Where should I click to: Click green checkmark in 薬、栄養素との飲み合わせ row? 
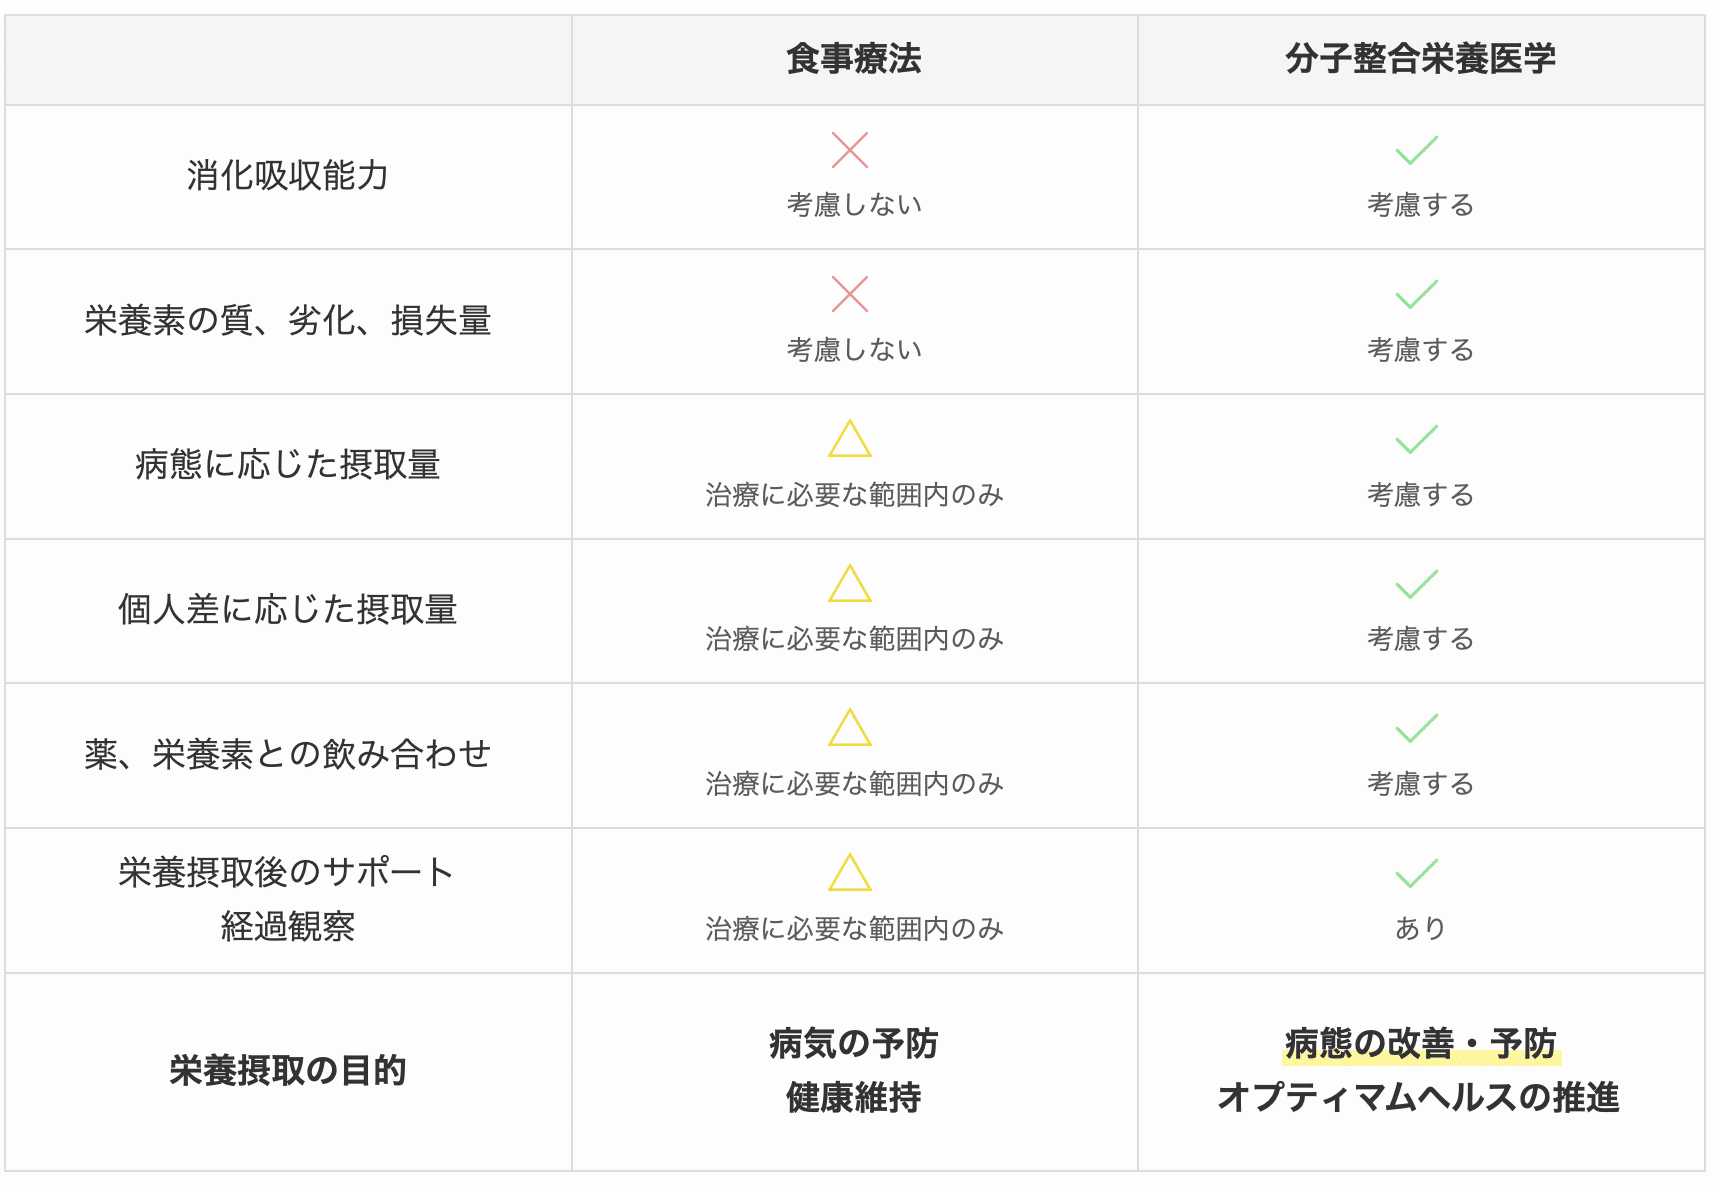pos(1416,729)
